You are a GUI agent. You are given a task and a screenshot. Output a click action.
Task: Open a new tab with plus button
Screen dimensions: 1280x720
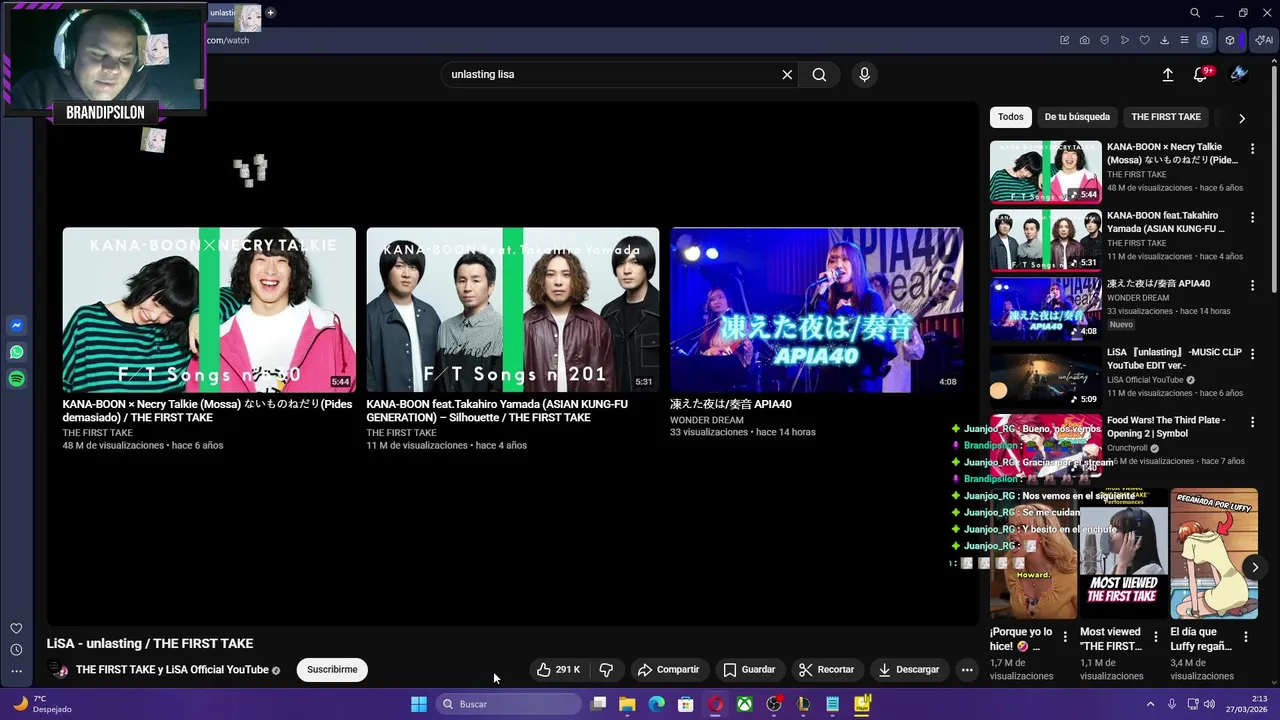[x=270, y=13]
